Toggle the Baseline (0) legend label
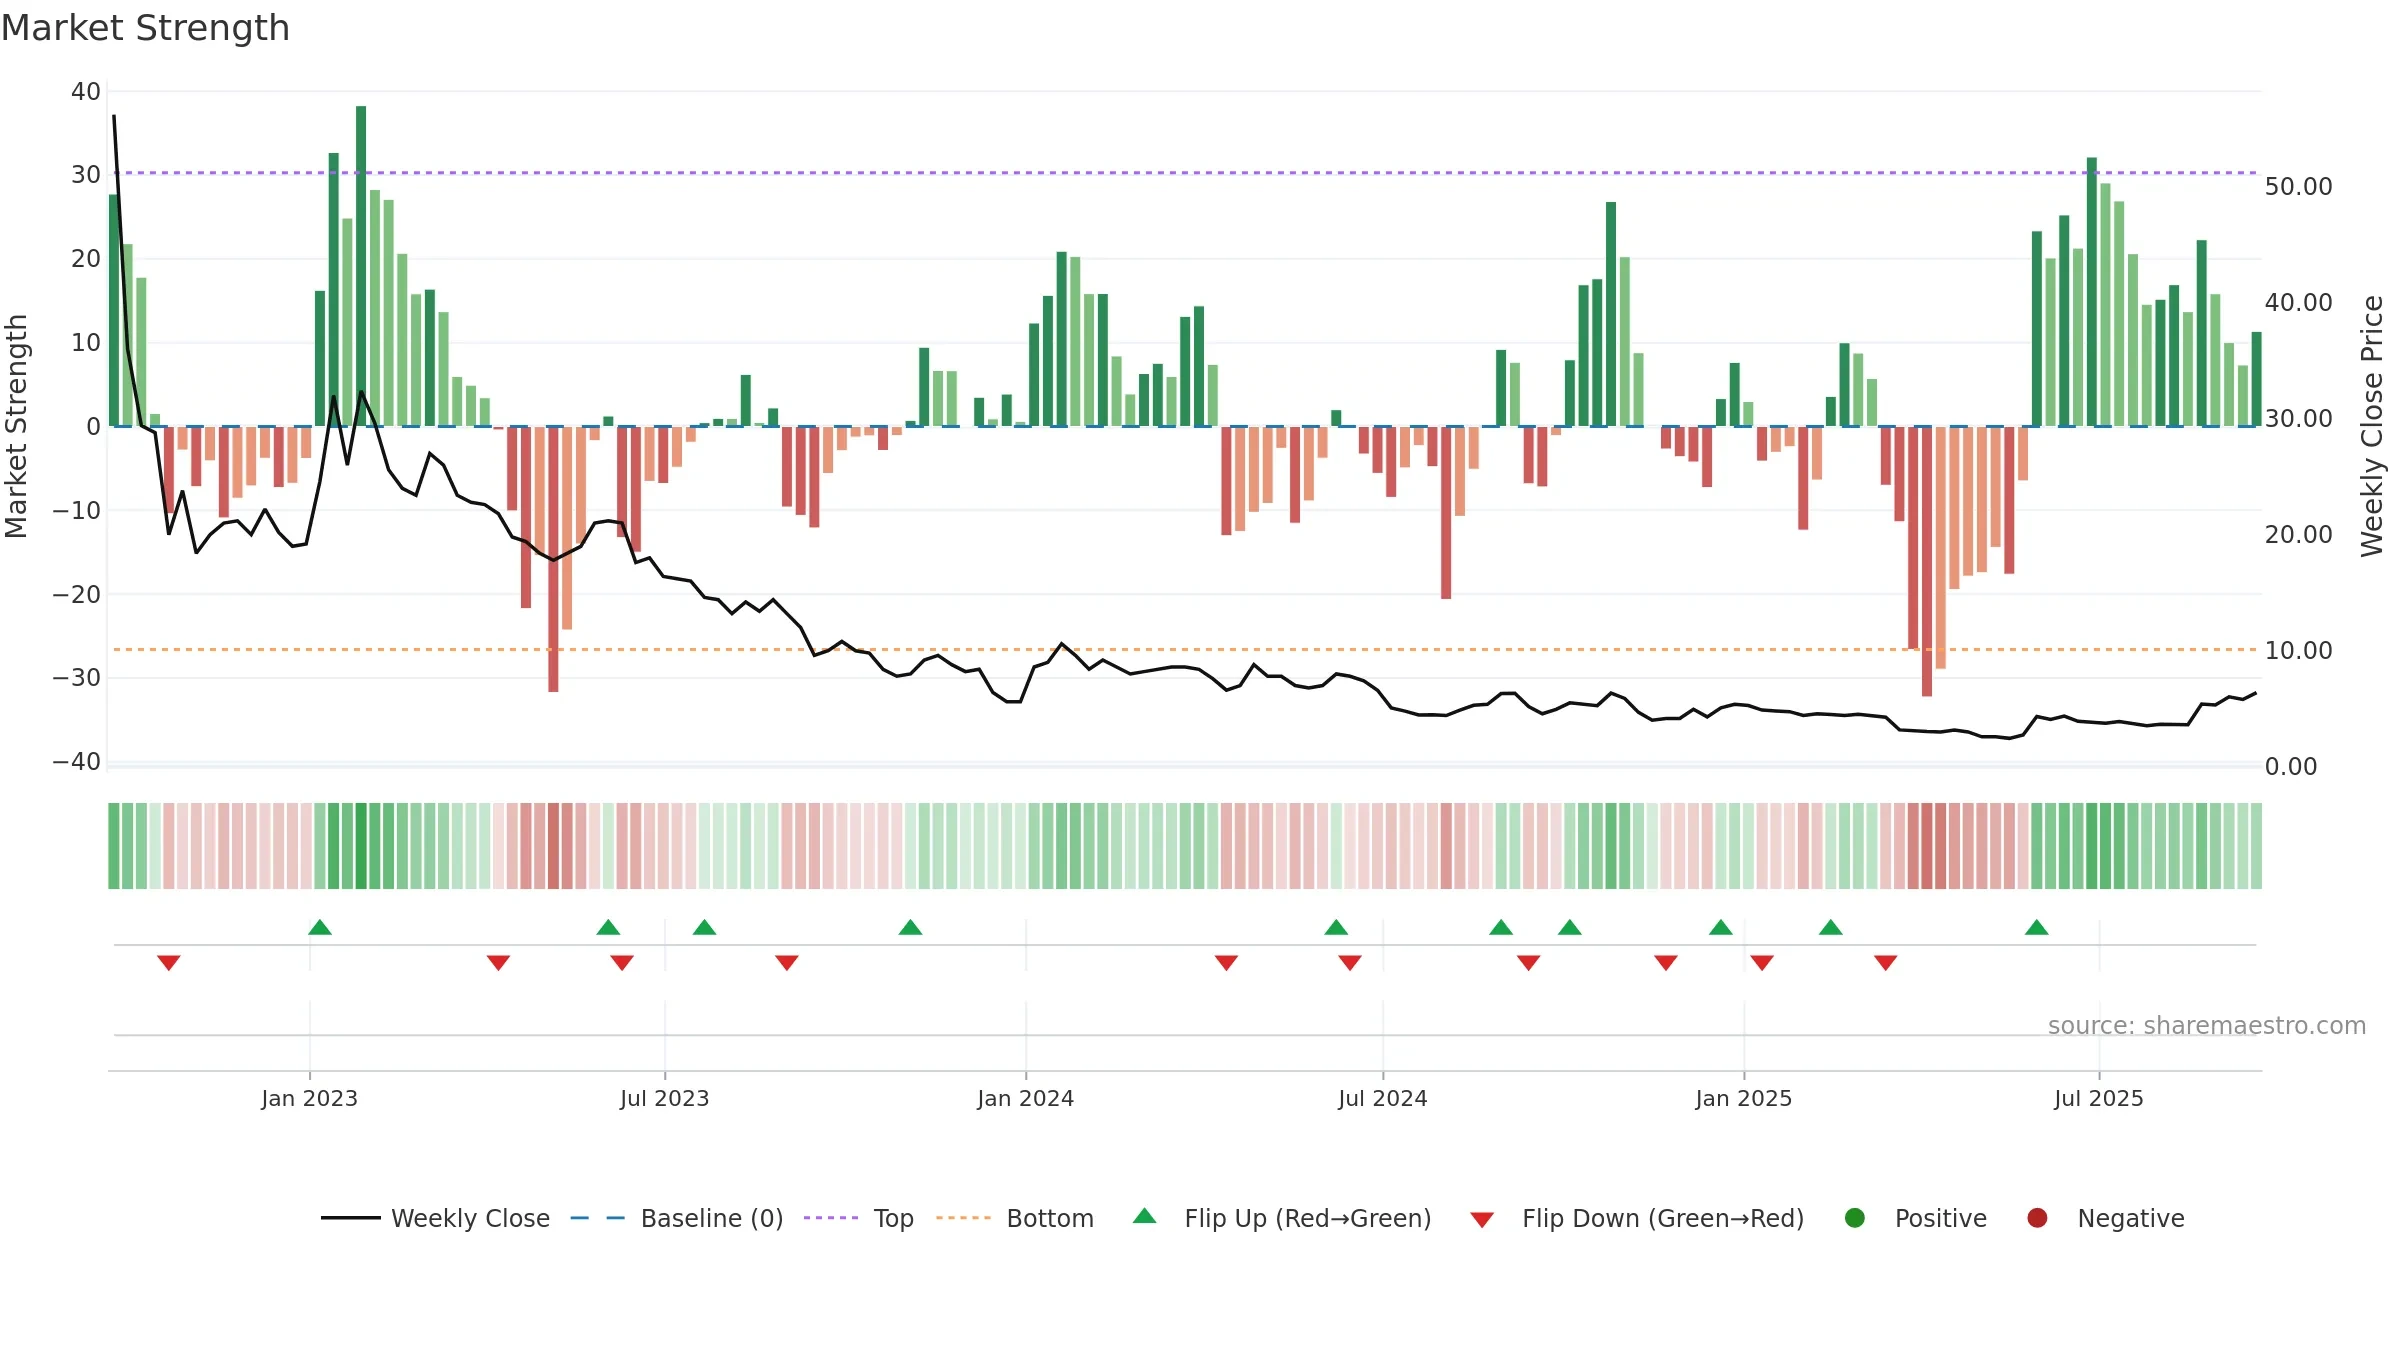The width and height of the screenshot is (2400, 1350). tap(712, 1218)
